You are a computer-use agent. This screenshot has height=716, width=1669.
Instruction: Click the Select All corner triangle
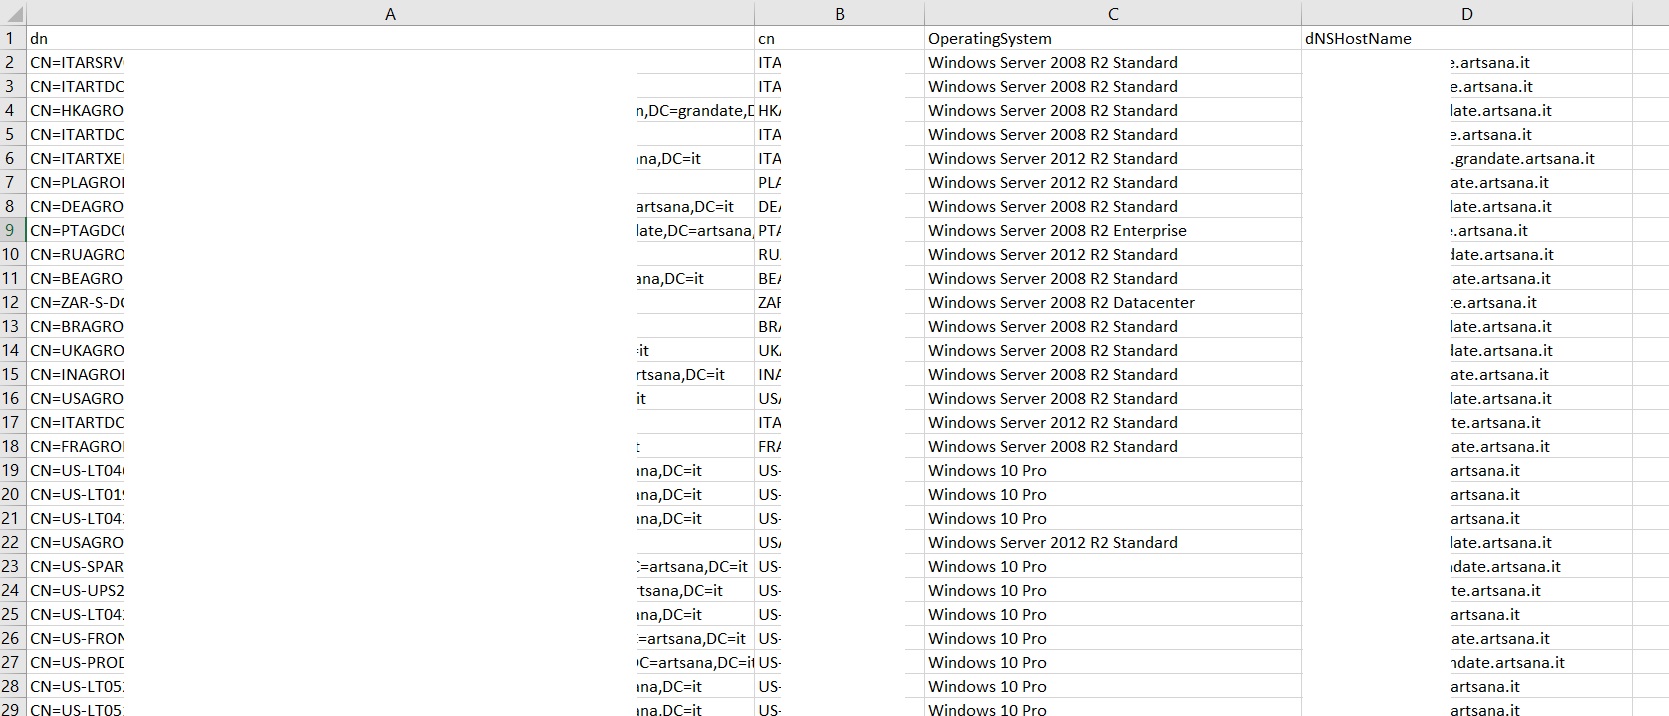pyautogui.click(x=13, y=14)
